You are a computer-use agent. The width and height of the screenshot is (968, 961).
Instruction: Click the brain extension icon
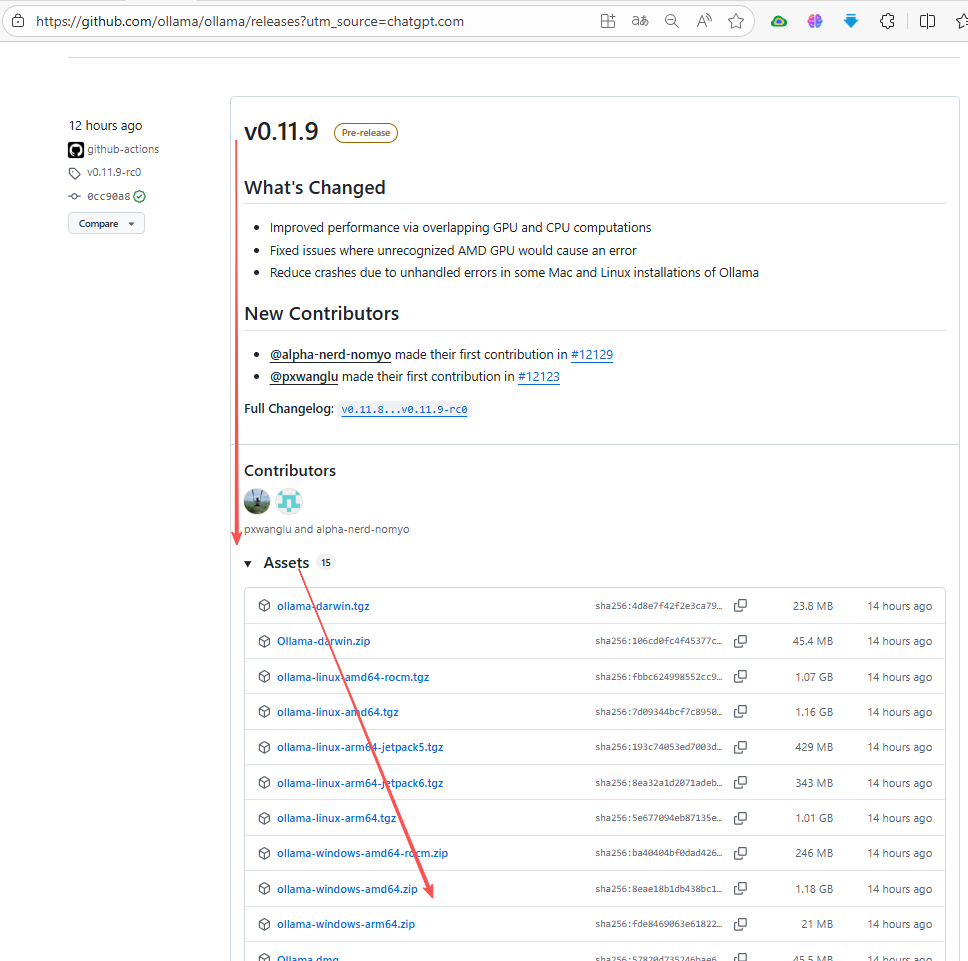coord(815,22)
